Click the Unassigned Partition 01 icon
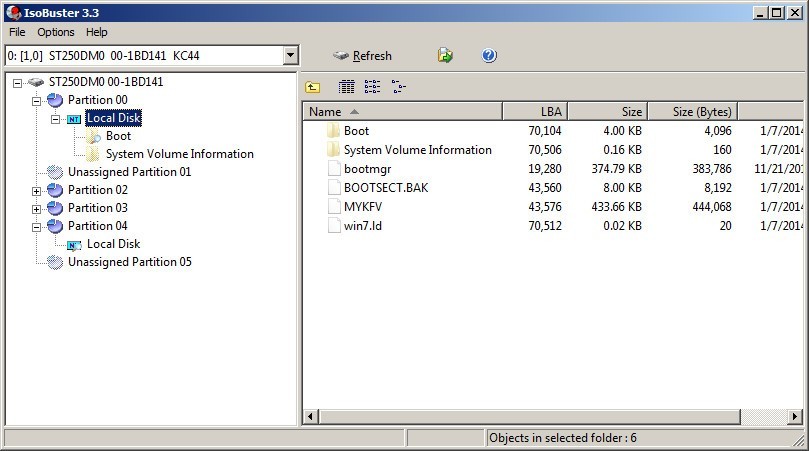Screen dimensions: 809x451 point(55,172)
